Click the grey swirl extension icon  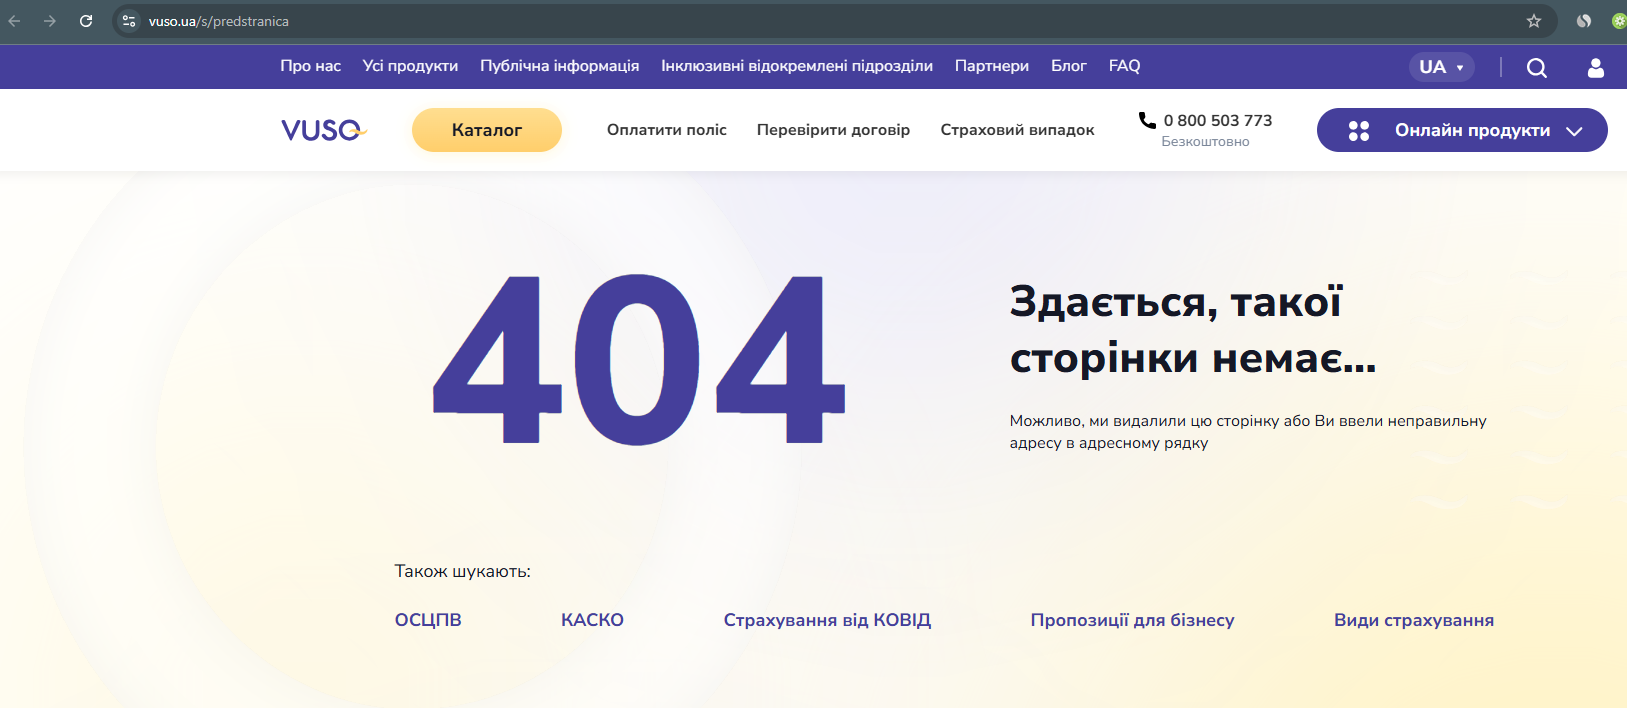click(1584, 21)
